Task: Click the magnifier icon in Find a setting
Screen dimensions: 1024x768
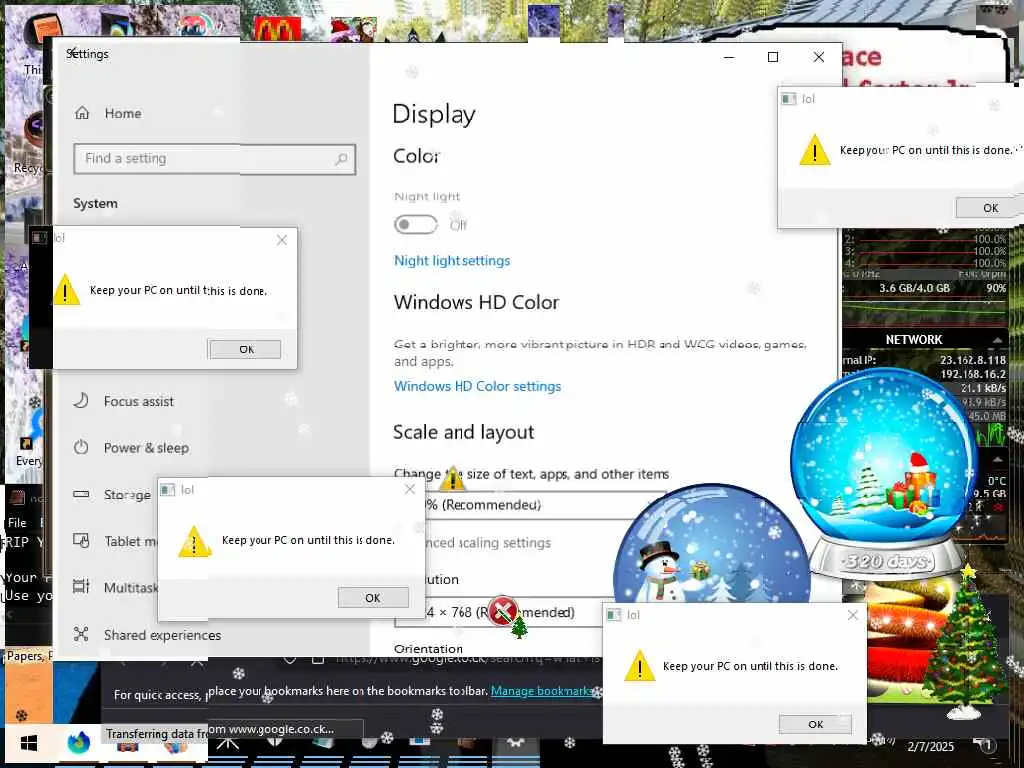Action: [x=341, y=159]
